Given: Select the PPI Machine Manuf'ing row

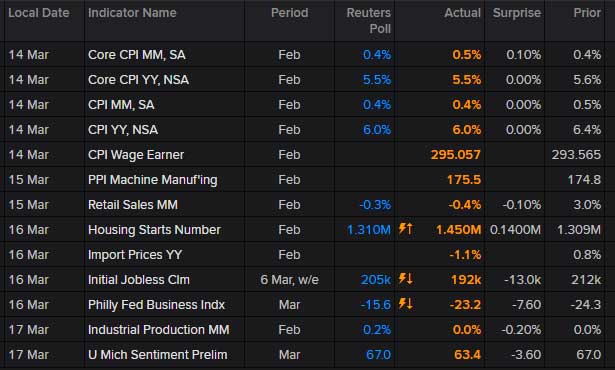Looking at the screenshot, I should pyautogui.click(x=304, y=180).
